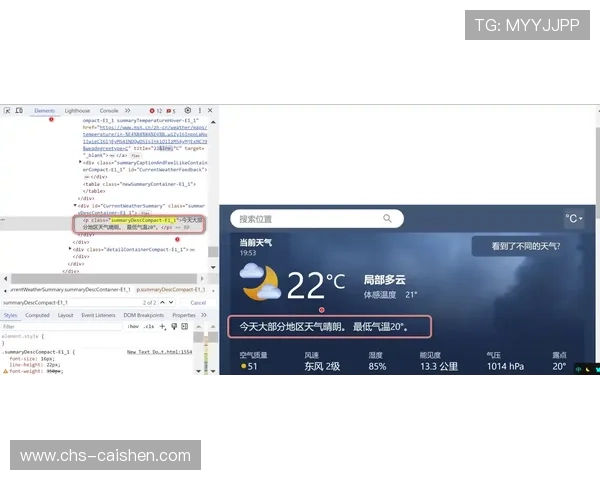
Task: Activate the element inspector picker icon
Action: click(7, 111)
